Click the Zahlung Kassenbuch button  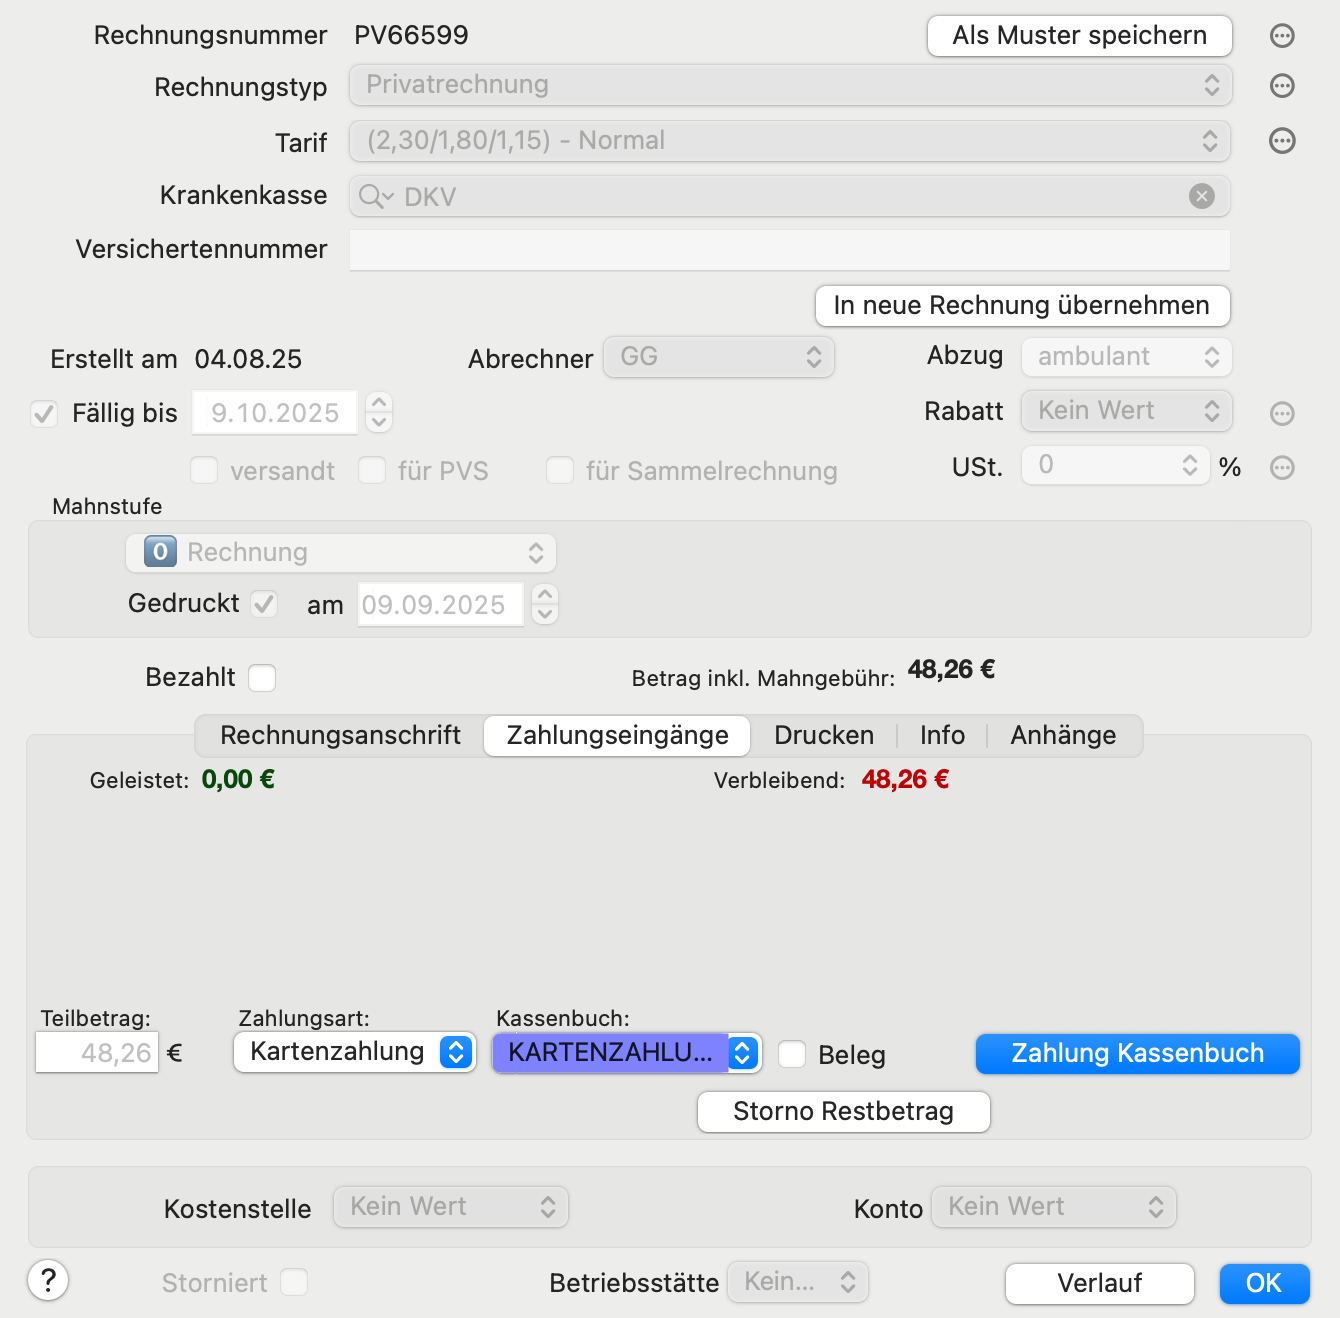[x=1138, y=1054]
